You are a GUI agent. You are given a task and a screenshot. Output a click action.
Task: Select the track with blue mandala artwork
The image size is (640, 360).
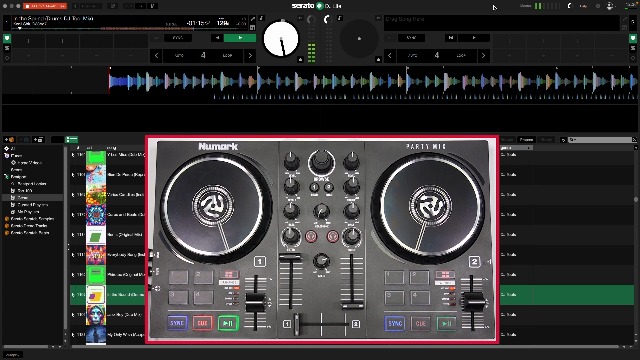click(96, 215)
